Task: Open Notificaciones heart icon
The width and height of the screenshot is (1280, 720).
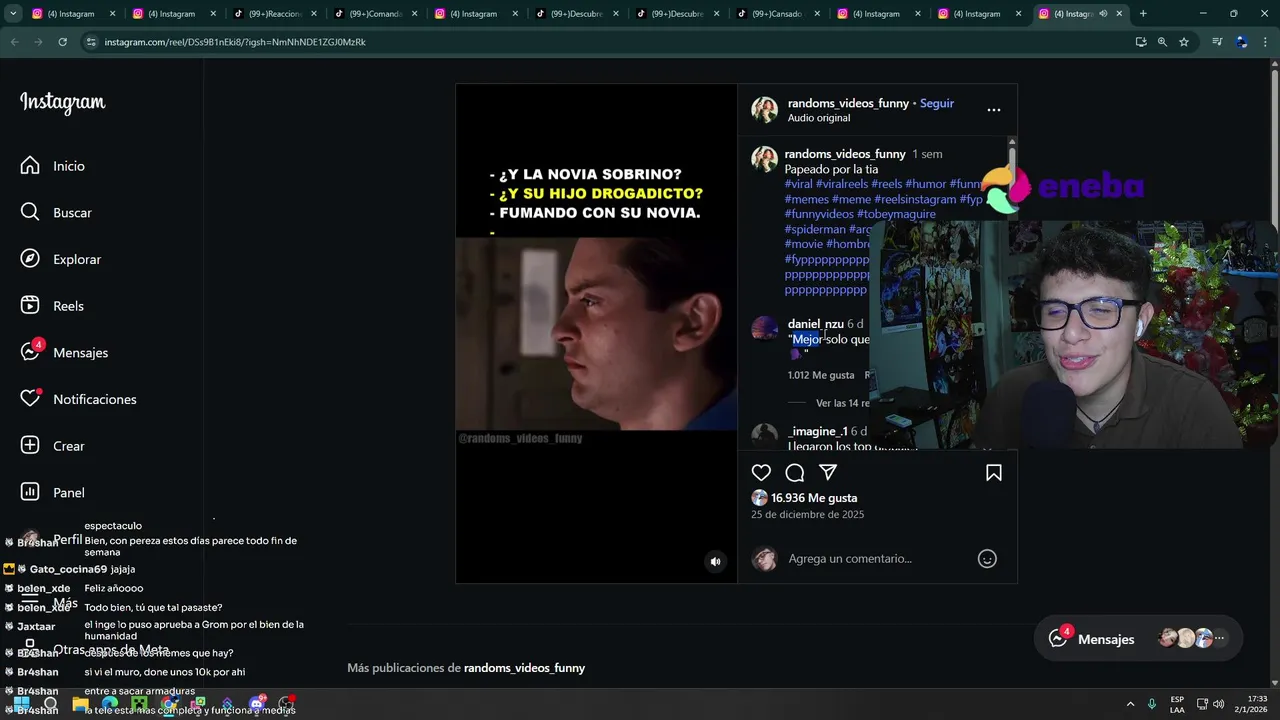Action: coord(30,399)
